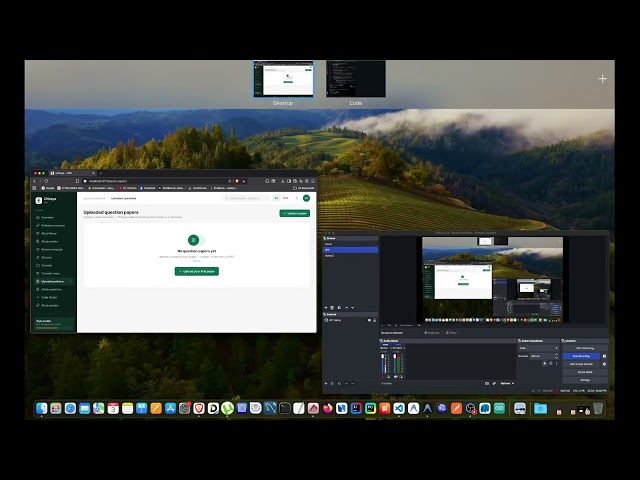Open virtual camera settings gear in OBS
This screenshot has height=480, width=640.
(604, 364)
